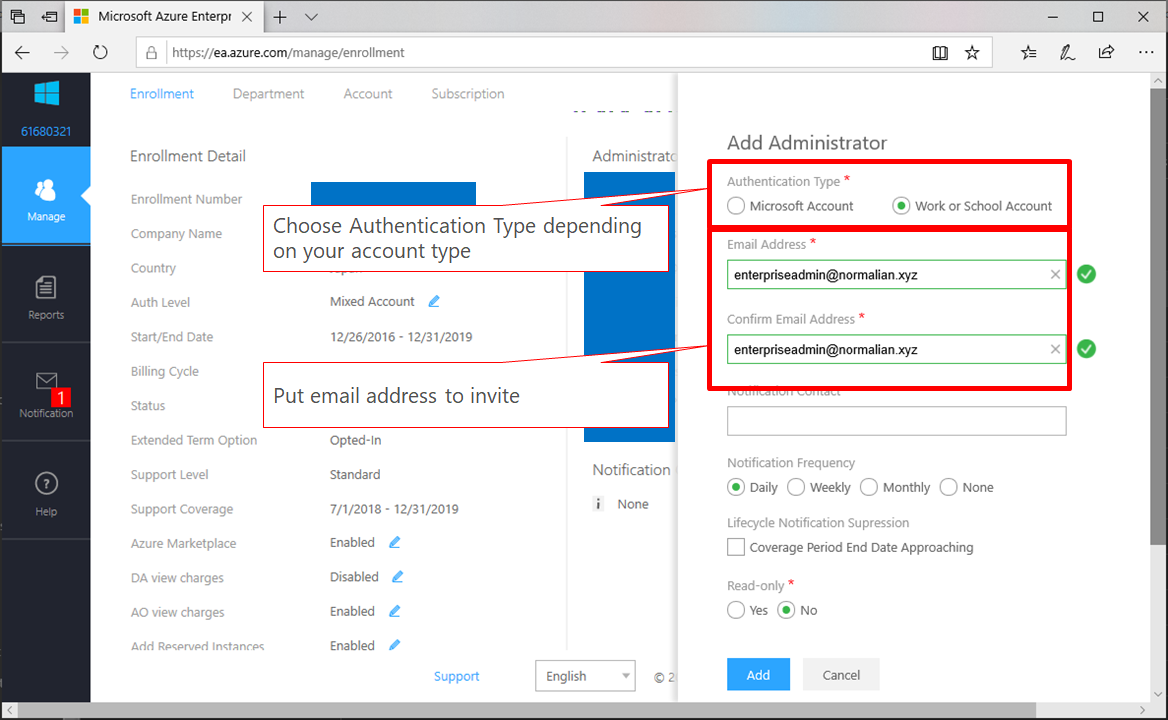Click the Cancel button
The width and height of the screenshot is (1168, 720).
pyautogui.click(x=841, y=675)
